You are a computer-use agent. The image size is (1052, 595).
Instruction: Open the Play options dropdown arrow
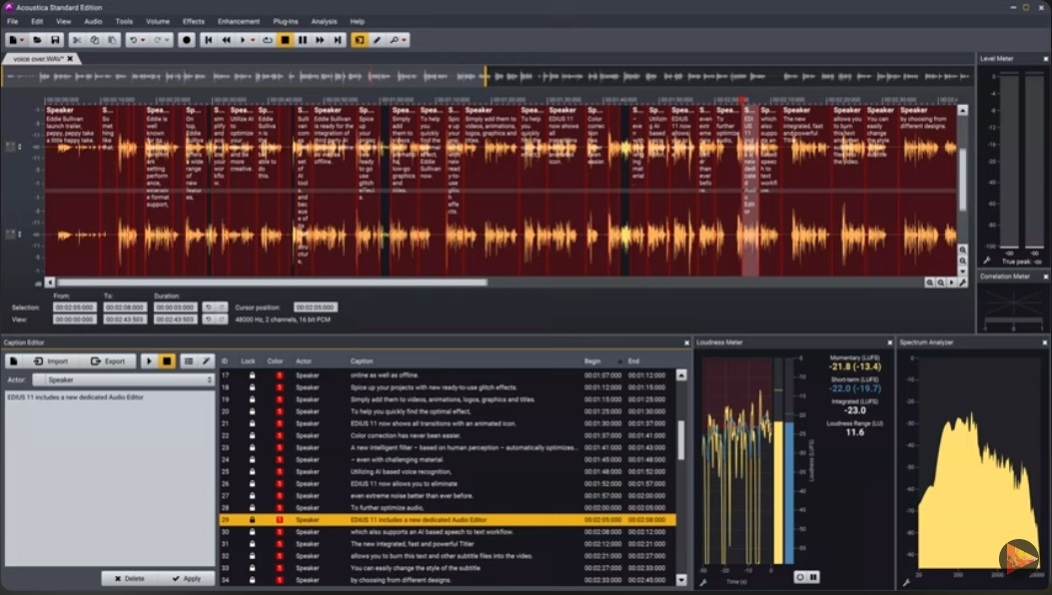tap(253, 40)
